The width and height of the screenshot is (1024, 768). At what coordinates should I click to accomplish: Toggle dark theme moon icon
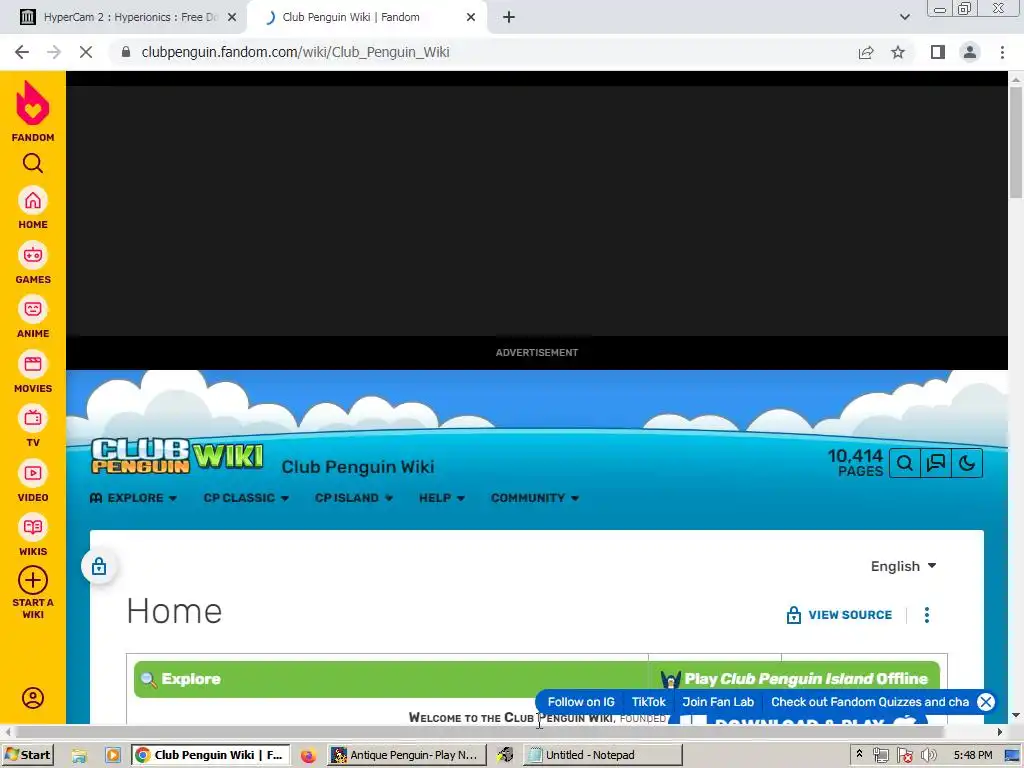(967, 463)
